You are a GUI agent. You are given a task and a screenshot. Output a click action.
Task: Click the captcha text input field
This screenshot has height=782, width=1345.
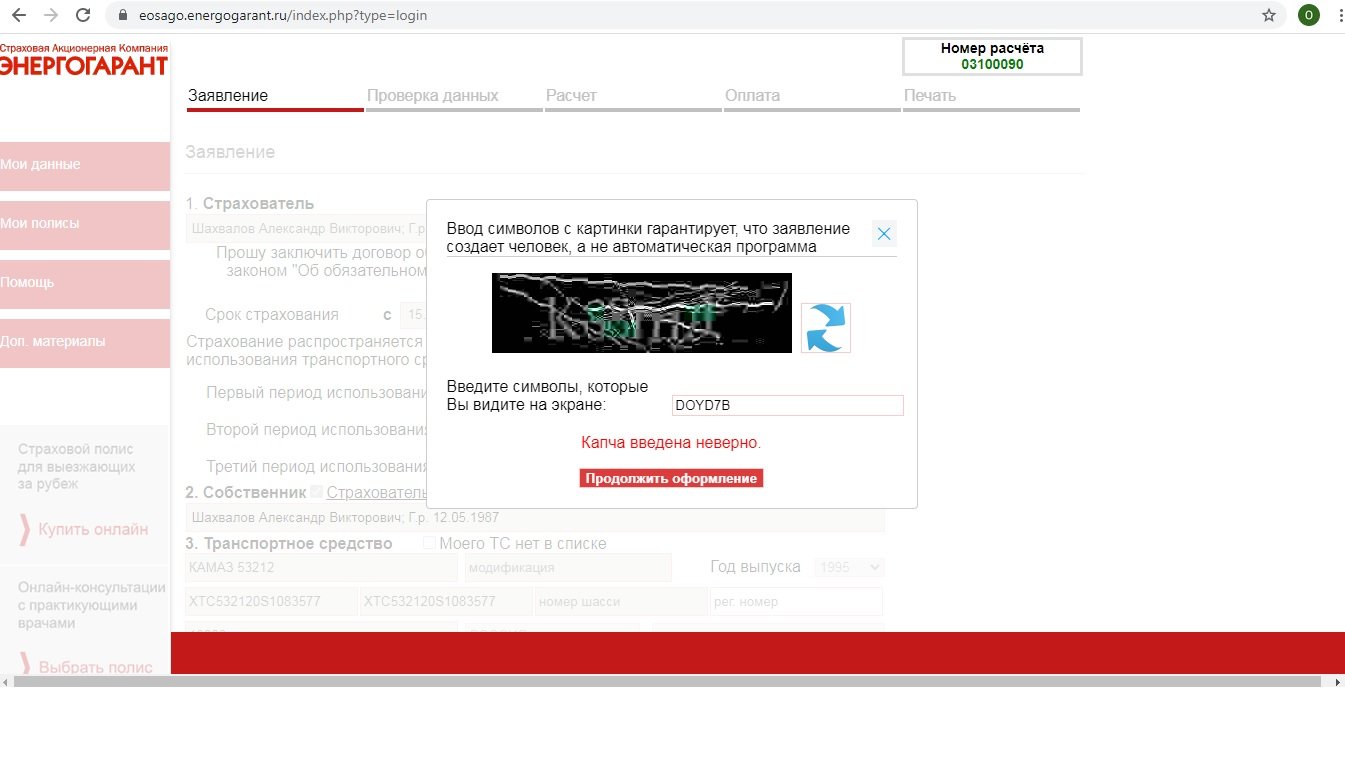pyautogui.click(x=787, y=405)
